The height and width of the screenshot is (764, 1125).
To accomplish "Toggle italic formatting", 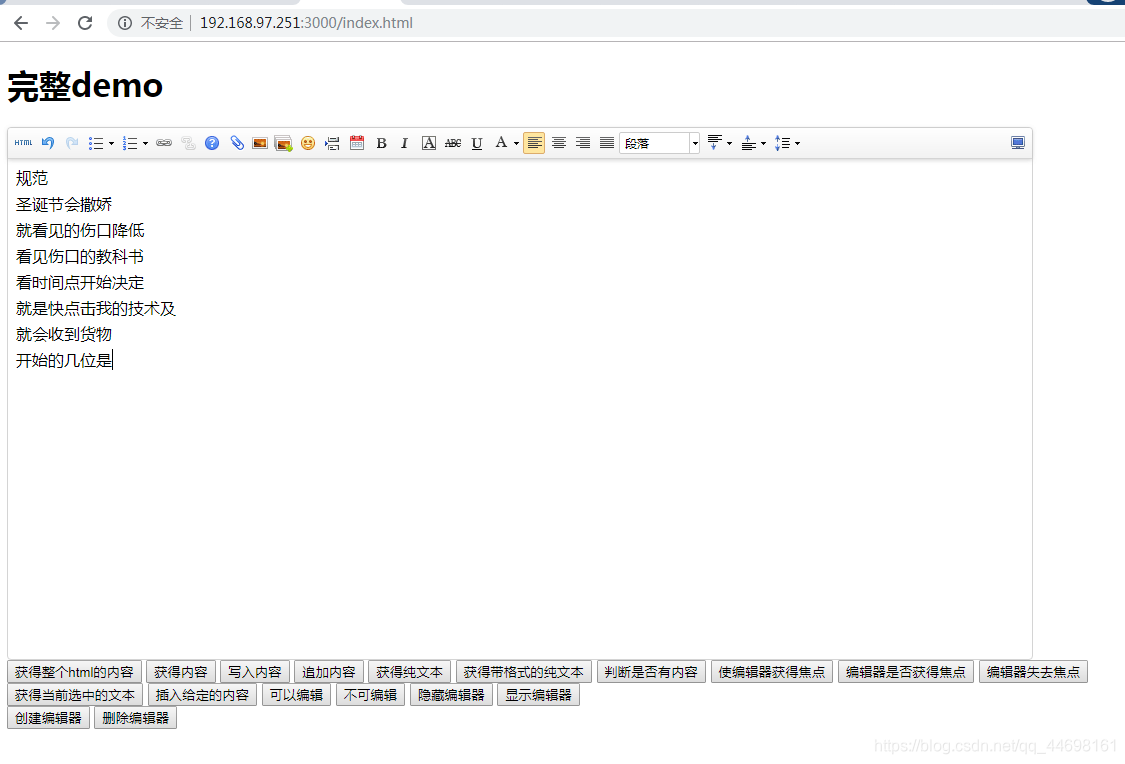I will (x=405, y=143).
